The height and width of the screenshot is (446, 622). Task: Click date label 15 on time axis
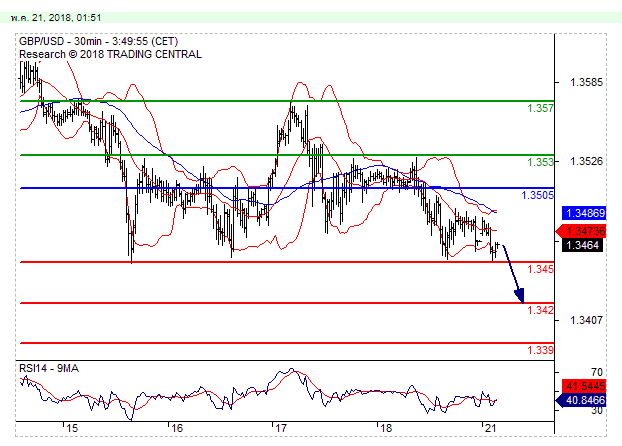pyautogui.click(x=72, y=429)
